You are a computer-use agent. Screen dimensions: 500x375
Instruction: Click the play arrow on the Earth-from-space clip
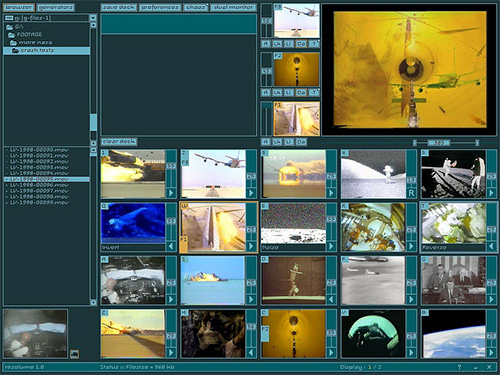[x=491, y=353]
